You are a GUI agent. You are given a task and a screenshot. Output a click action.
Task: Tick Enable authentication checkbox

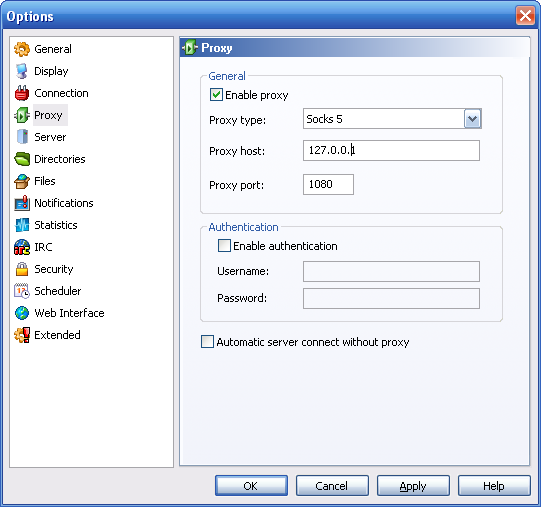click(x=224, y=246)
